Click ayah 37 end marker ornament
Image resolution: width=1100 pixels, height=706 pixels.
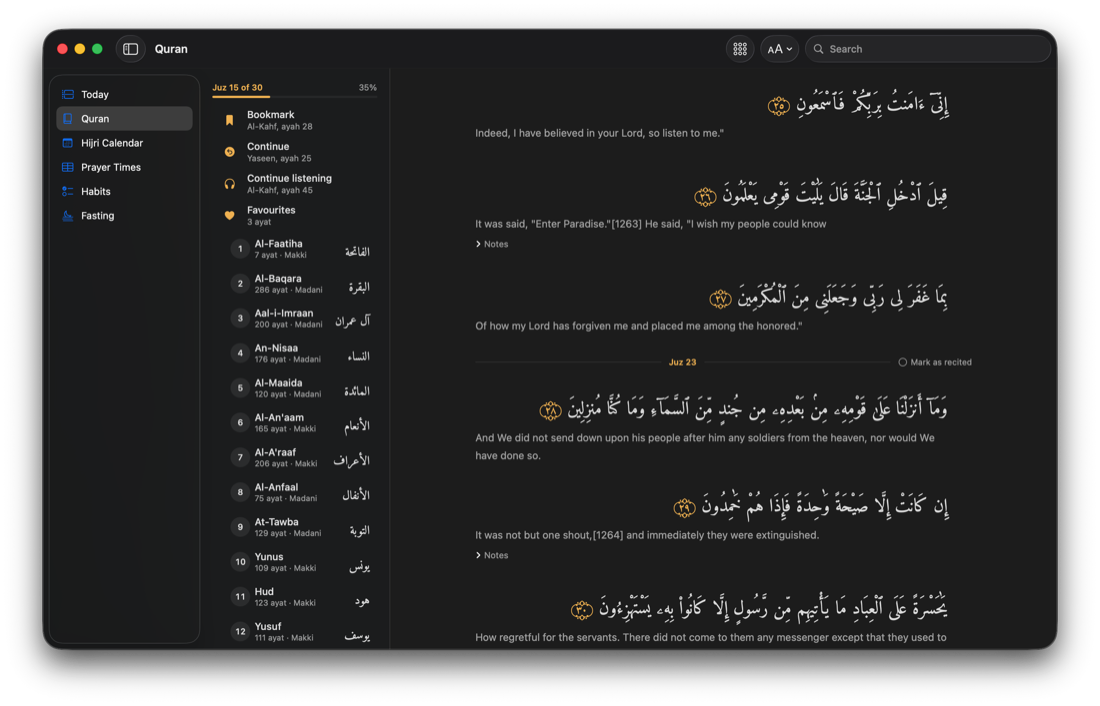click(x=720, y=299)
